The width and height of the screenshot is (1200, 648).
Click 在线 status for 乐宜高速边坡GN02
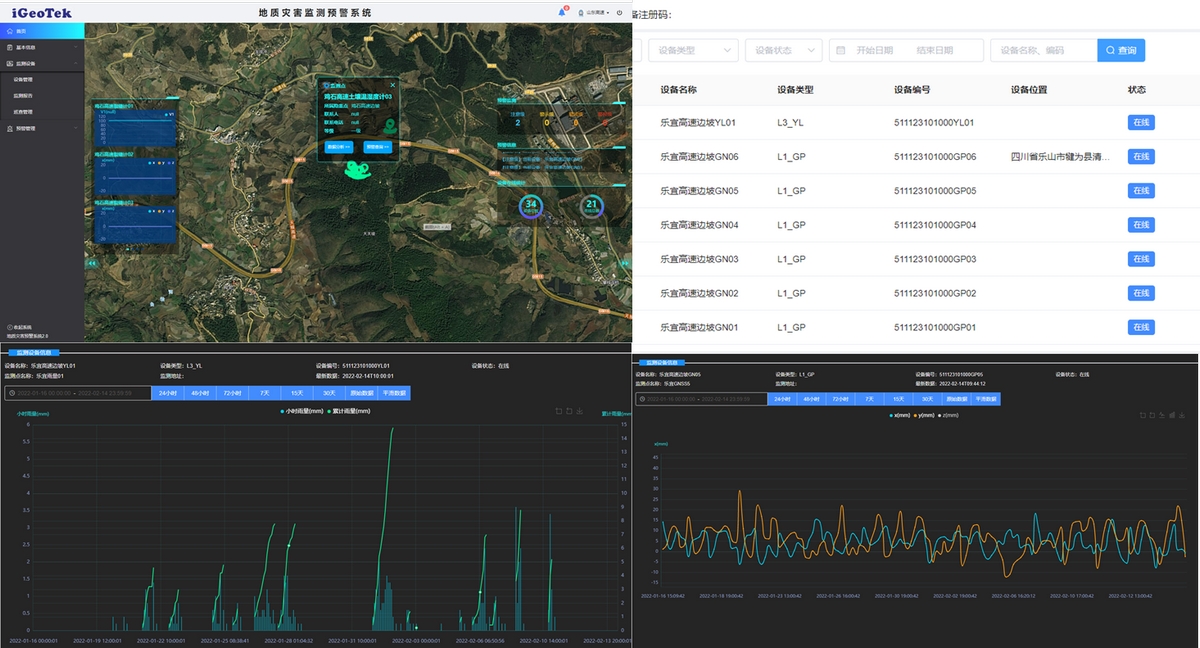(x=1141, y=293)
